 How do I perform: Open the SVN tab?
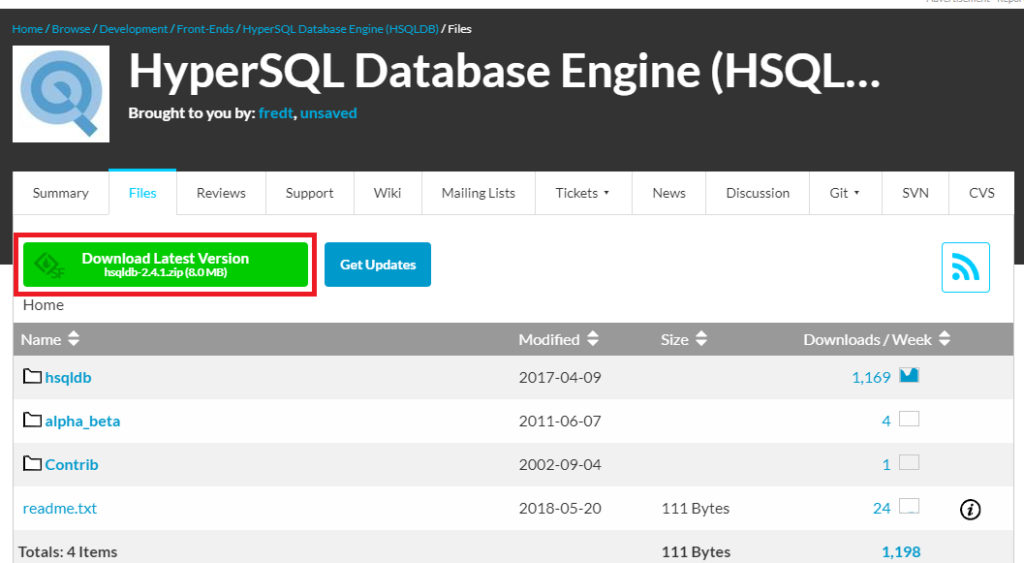915,193
